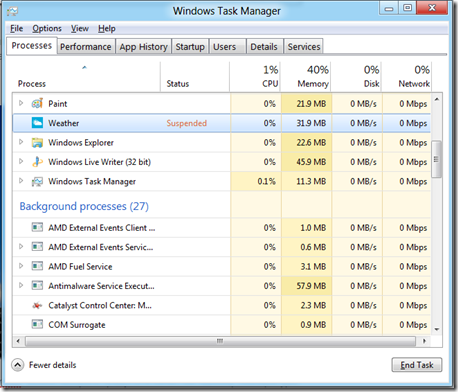Click the vertical scrollbar up arrow
The height and width of the screenshot is (392, 458).
(437, 99)
